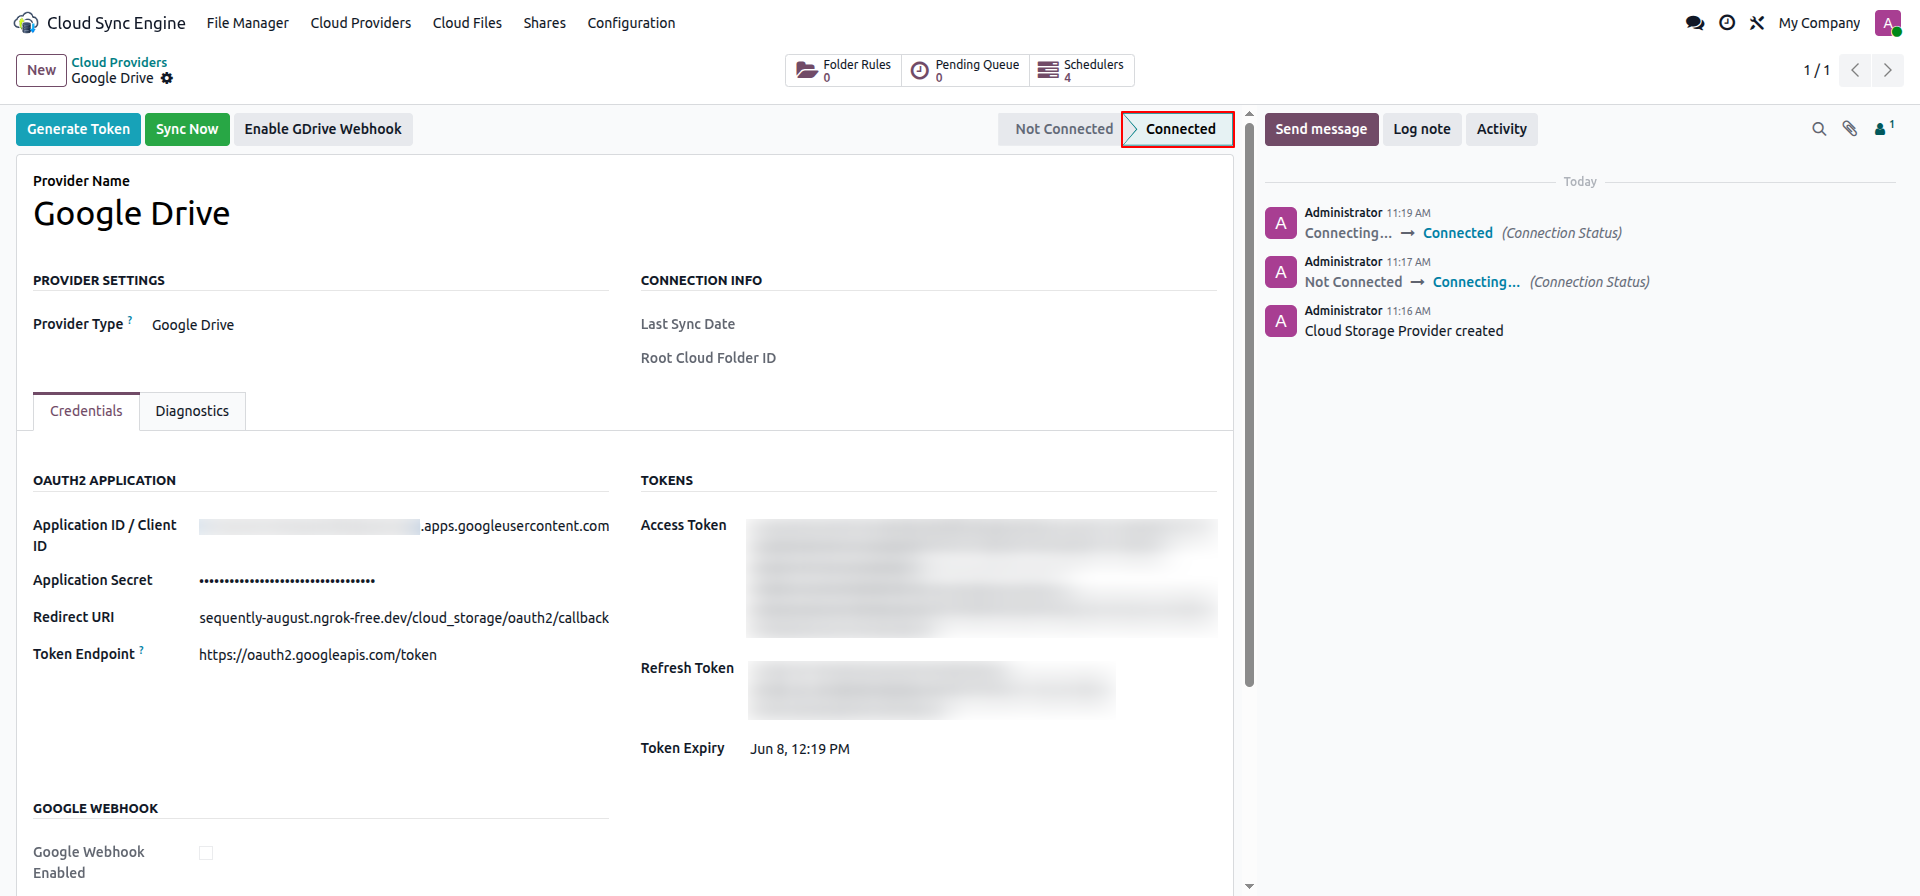The image size is (1920, 896).
Task: Click Send message button
Action: [1321, 129]
